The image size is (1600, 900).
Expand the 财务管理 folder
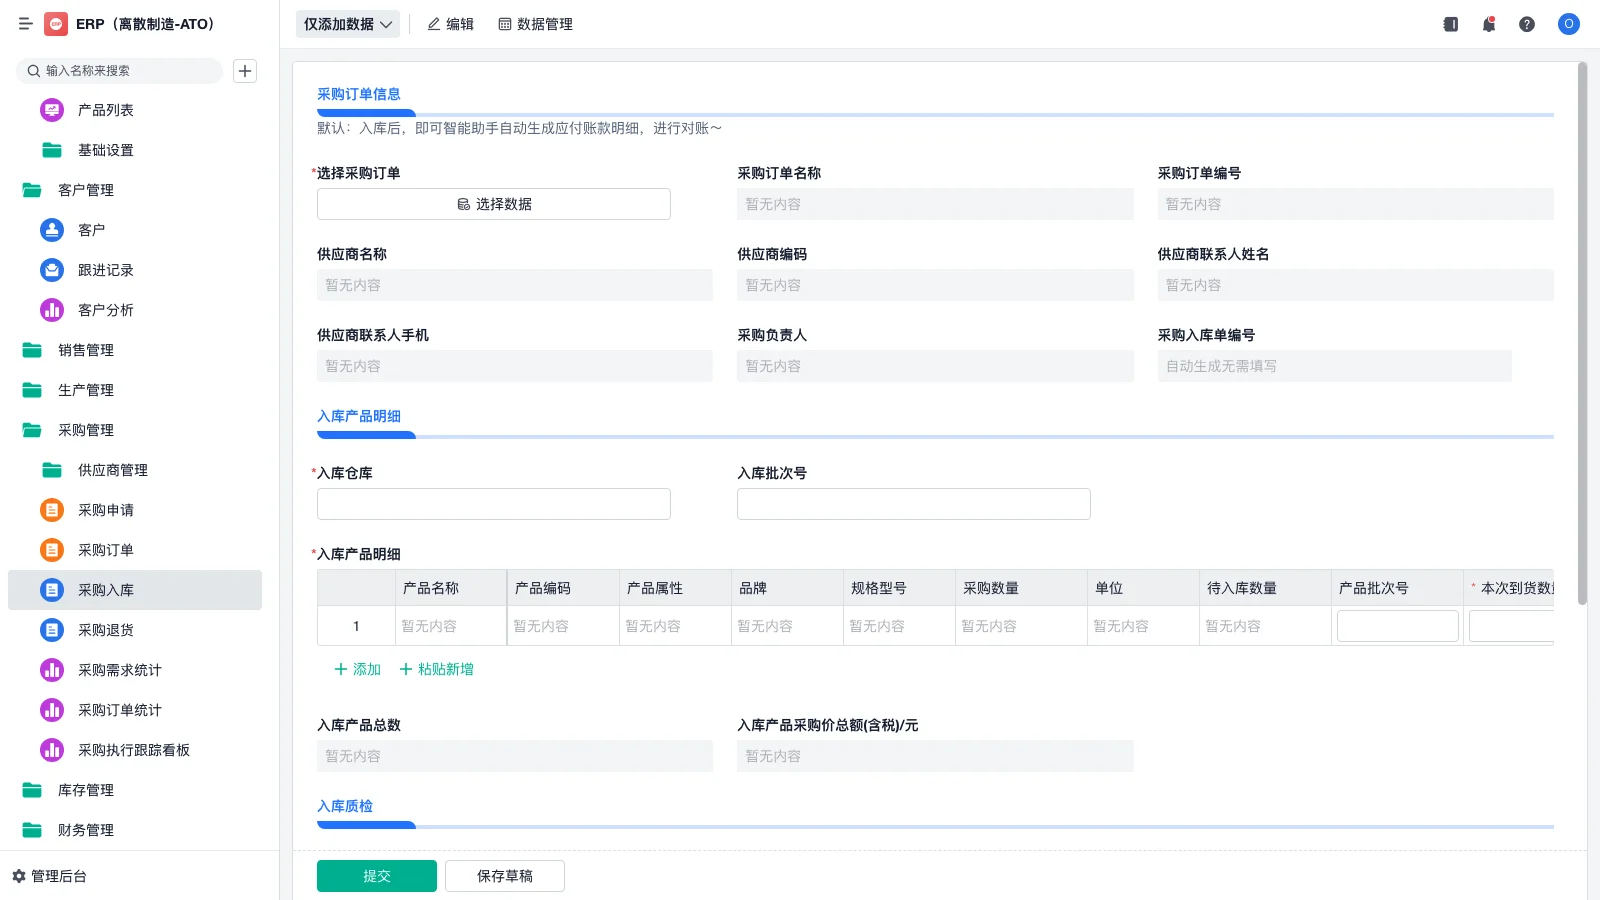pos(31,830)
